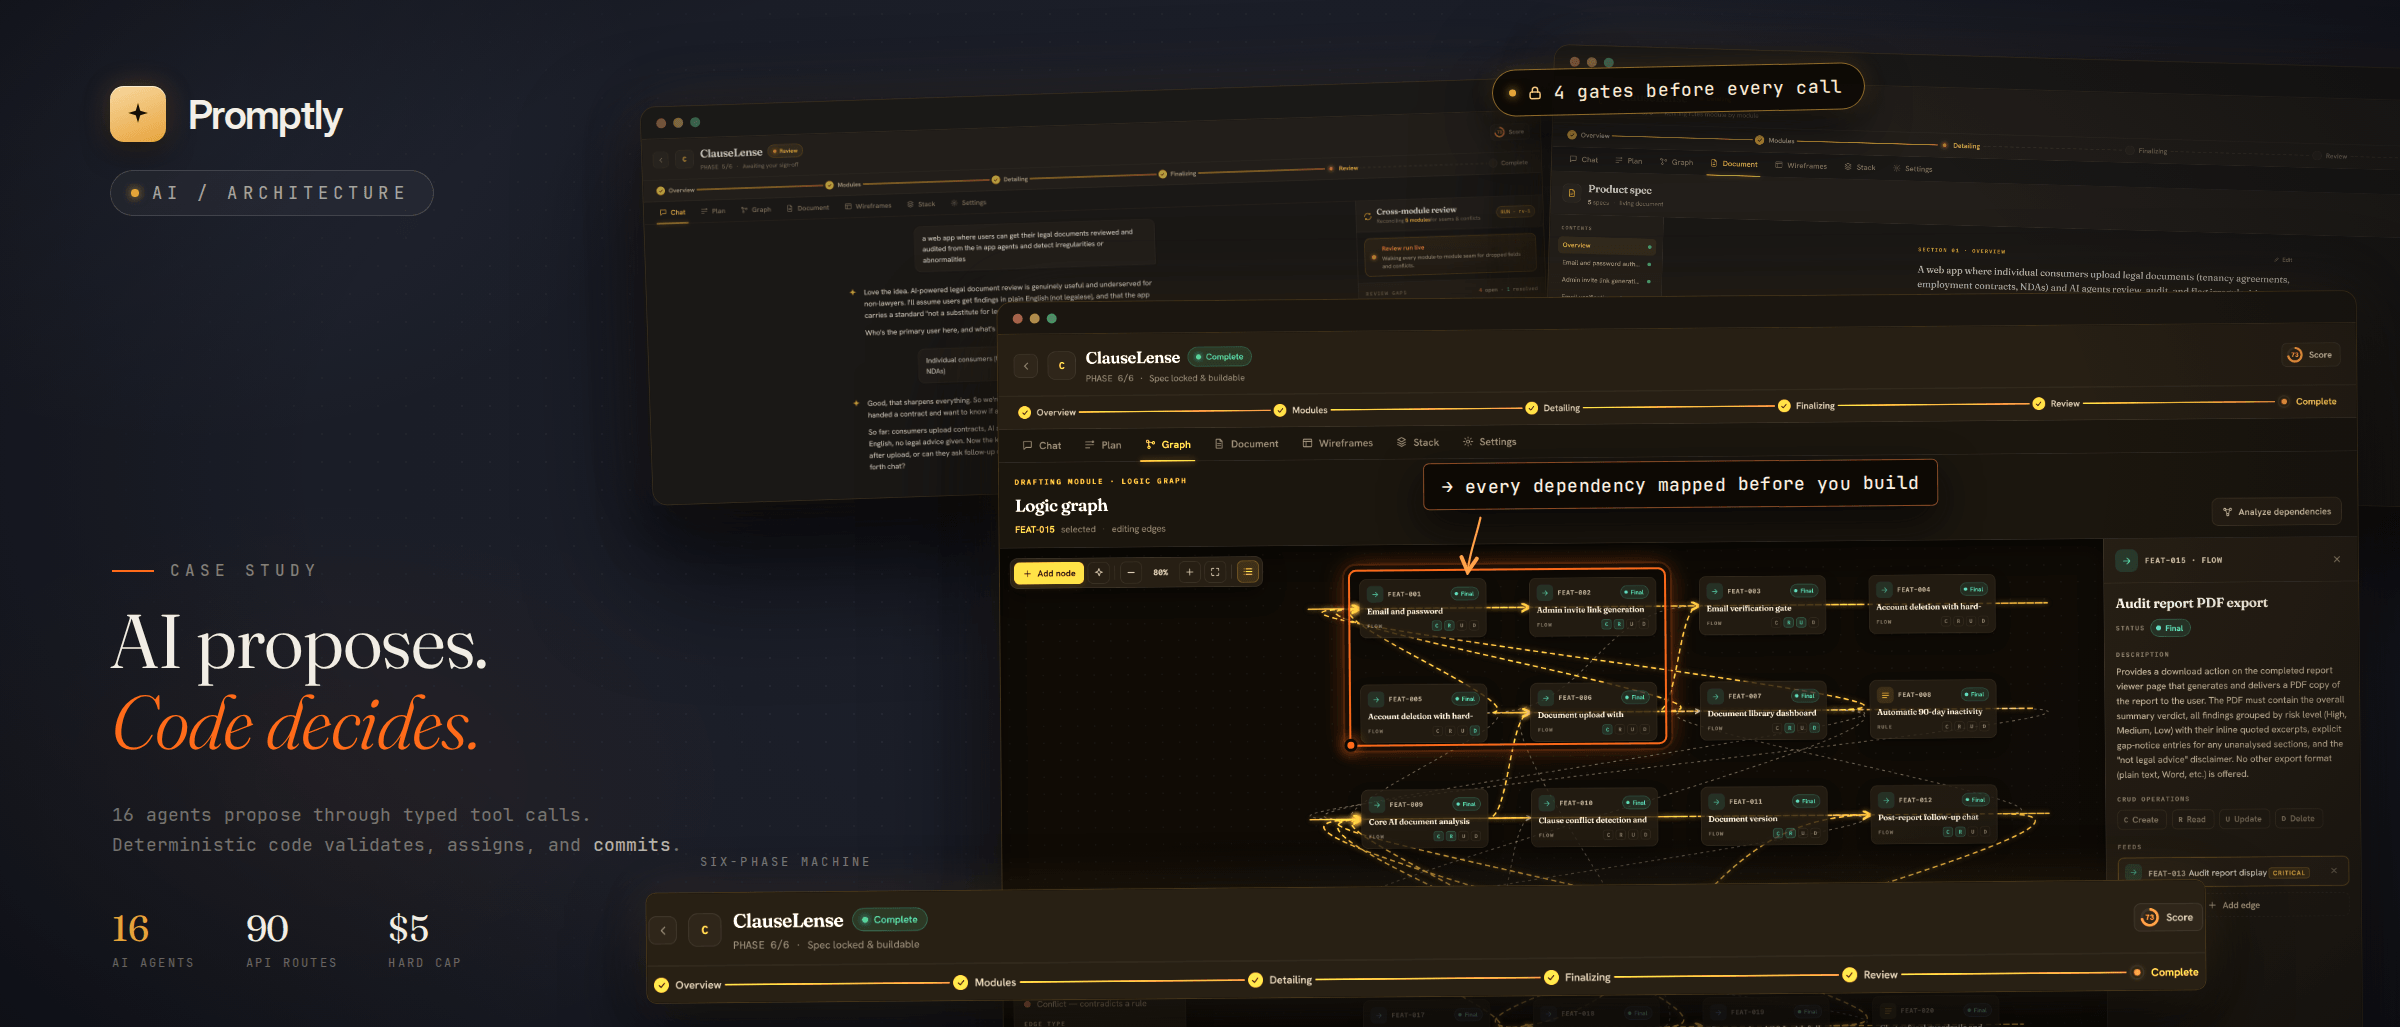Select Review phase in bottom ClauseLense bar
2400x1027 pixels.
pos(1870,975)
